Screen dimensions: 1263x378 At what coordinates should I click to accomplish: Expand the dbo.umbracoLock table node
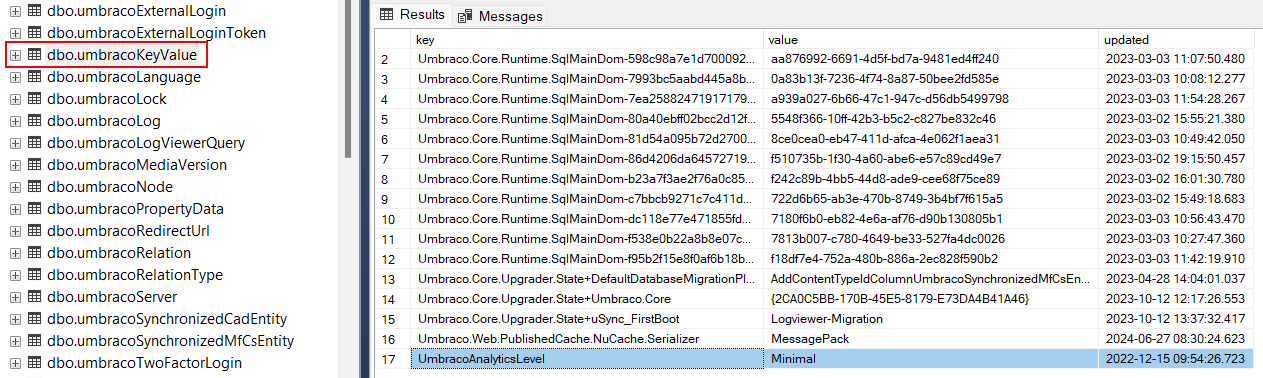point(15,99)
